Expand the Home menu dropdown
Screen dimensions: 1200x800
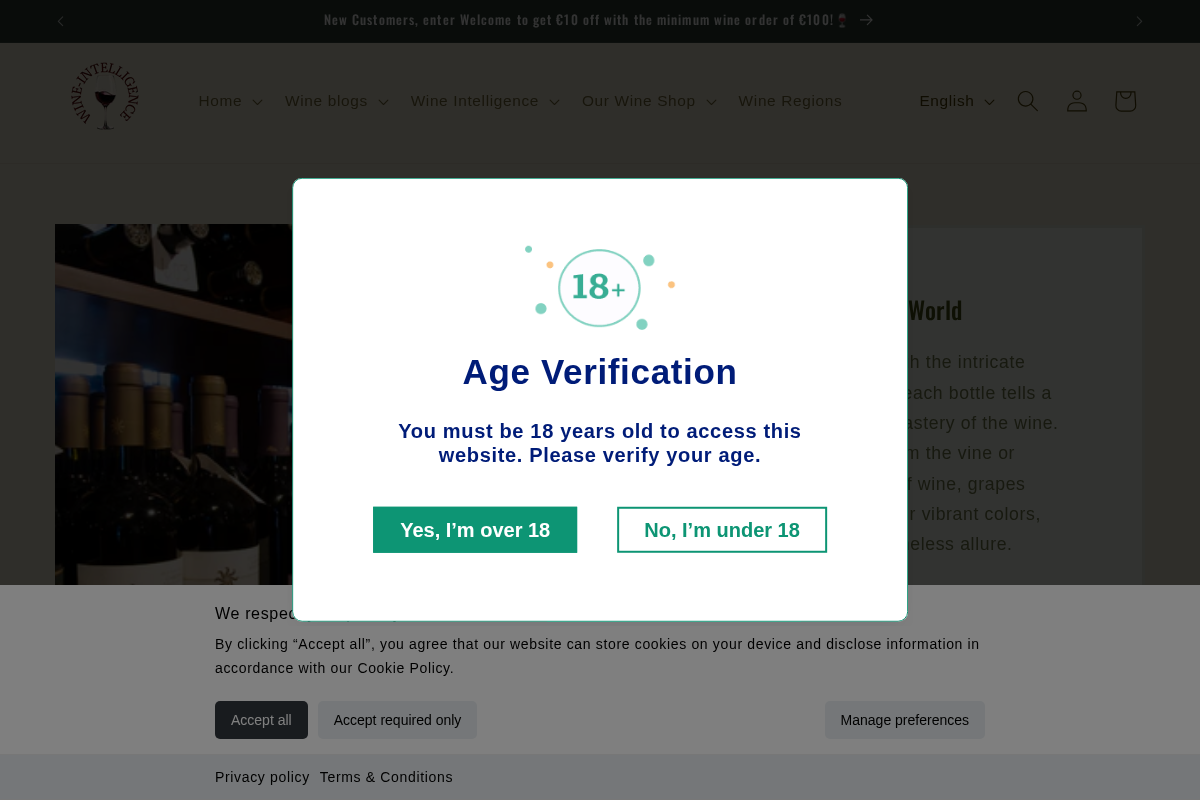(x=230, y=101)
